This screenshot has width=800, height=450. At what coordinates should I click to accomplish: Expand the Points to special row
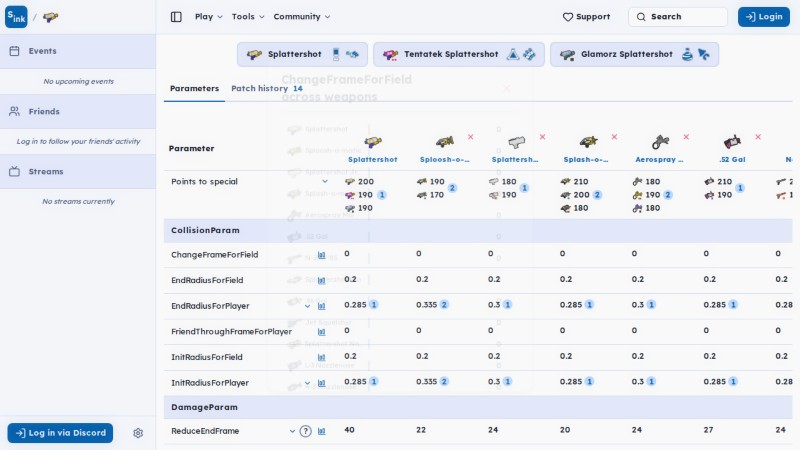[x=325, y=182]
